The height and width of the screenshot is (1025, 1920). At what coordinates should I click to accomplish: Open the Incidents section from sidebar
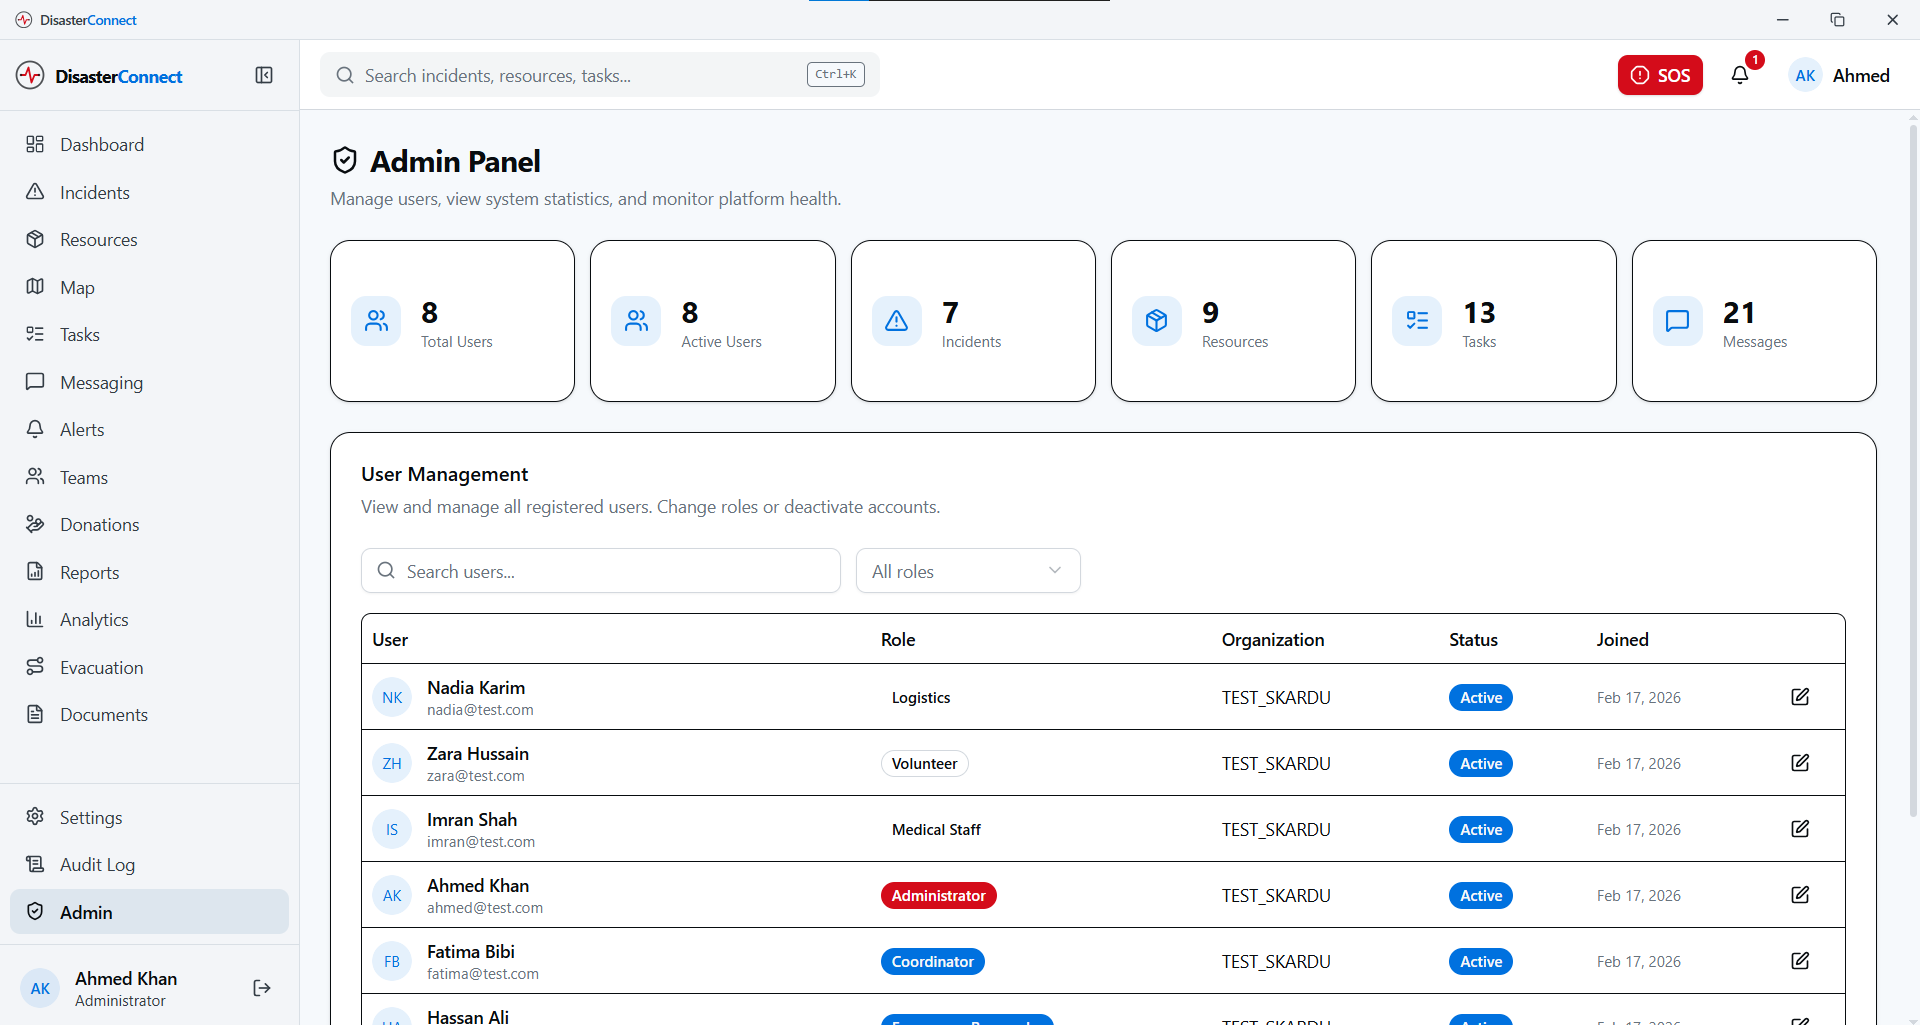click(x=95, y=192)
